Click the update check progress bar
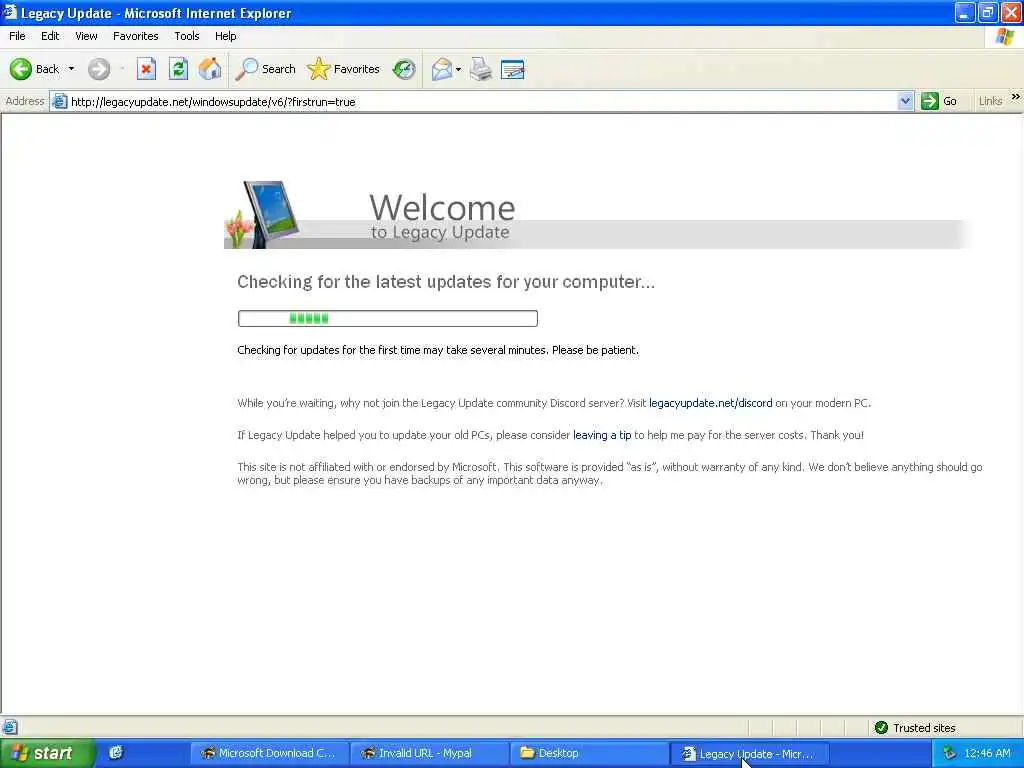 point(387,319)
